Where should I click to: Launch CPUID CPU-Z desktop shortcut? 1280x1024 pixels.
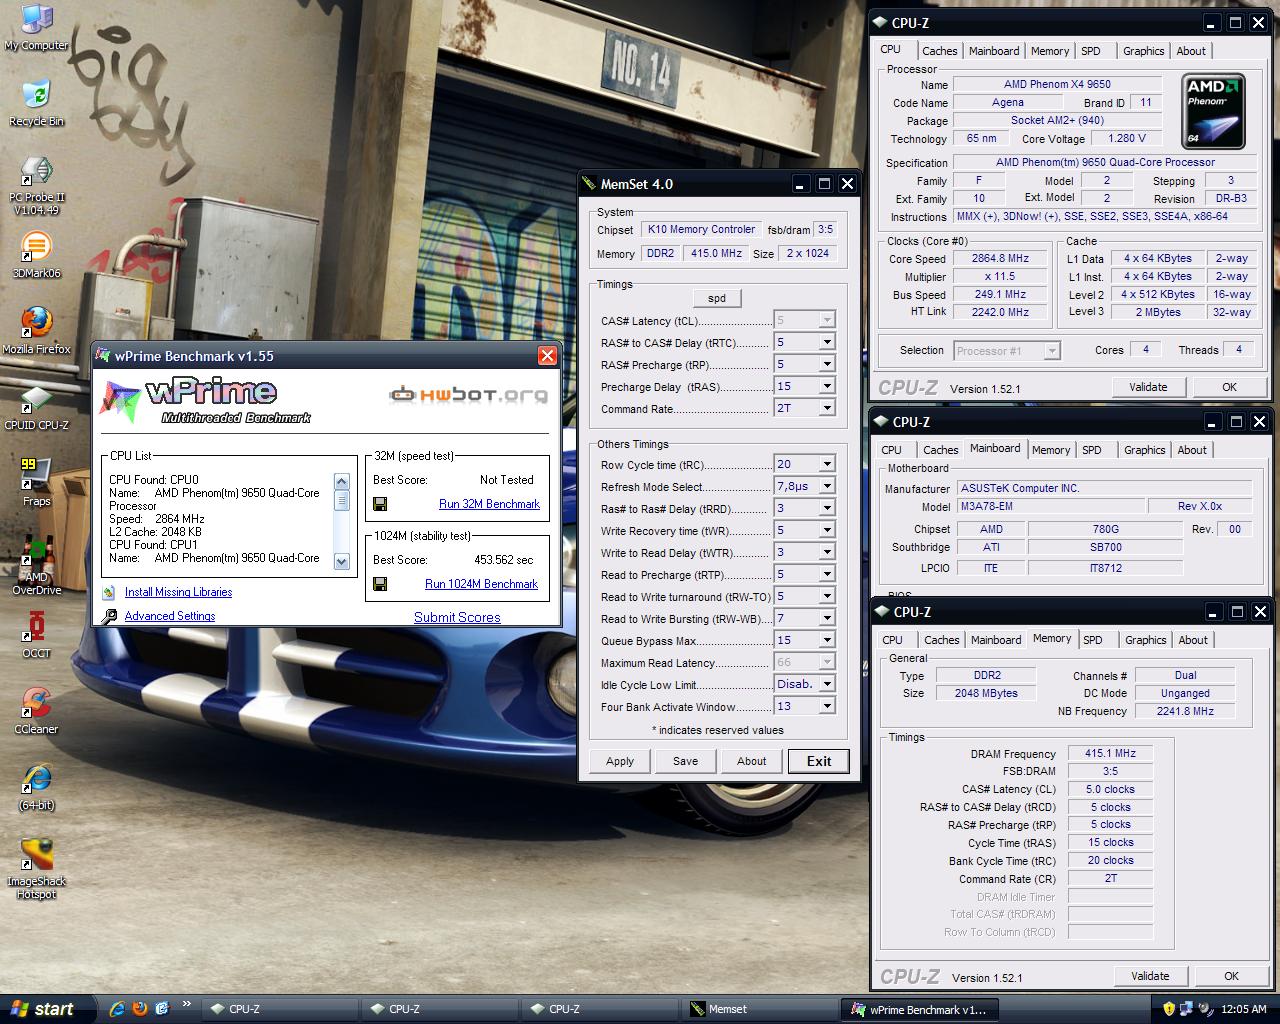click(x=36, y=407)
